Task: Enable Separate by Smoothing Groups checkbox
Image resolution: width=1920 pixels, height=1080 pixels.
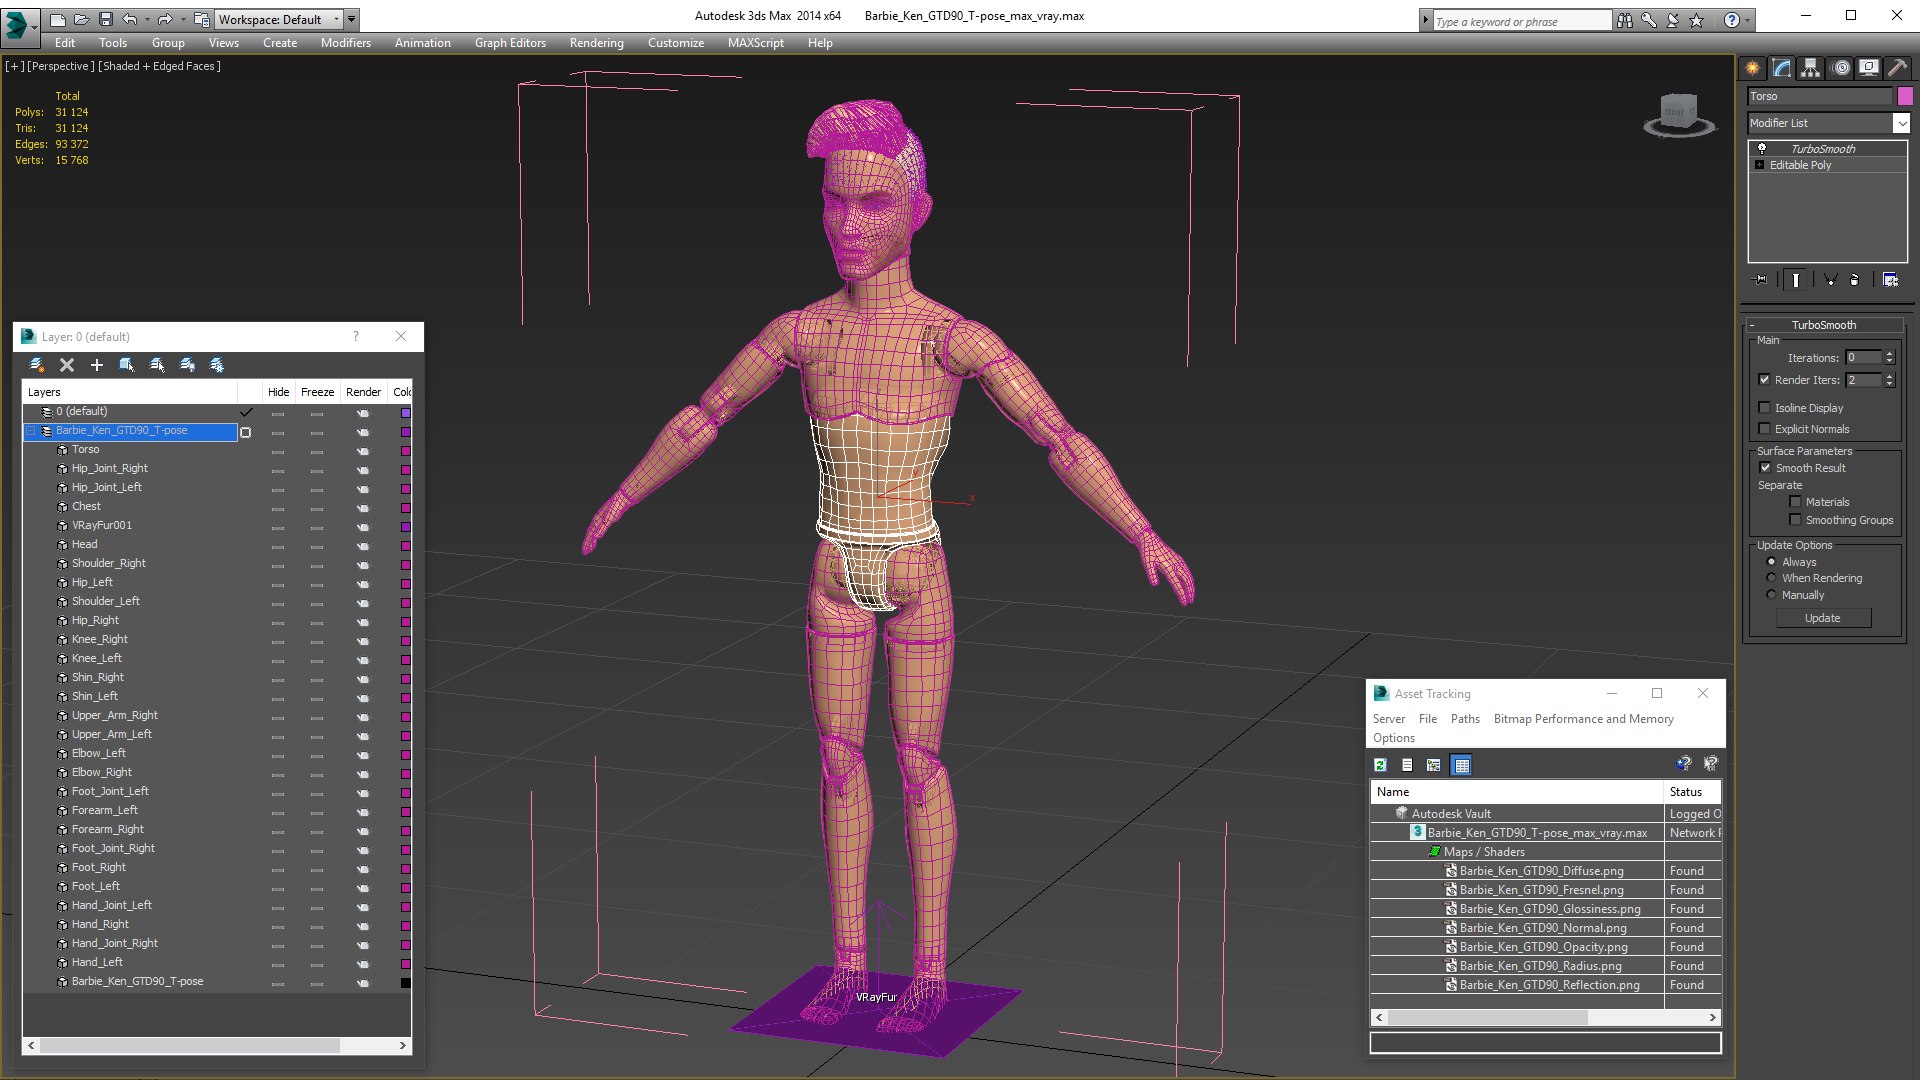Action: coord(1795,520)
